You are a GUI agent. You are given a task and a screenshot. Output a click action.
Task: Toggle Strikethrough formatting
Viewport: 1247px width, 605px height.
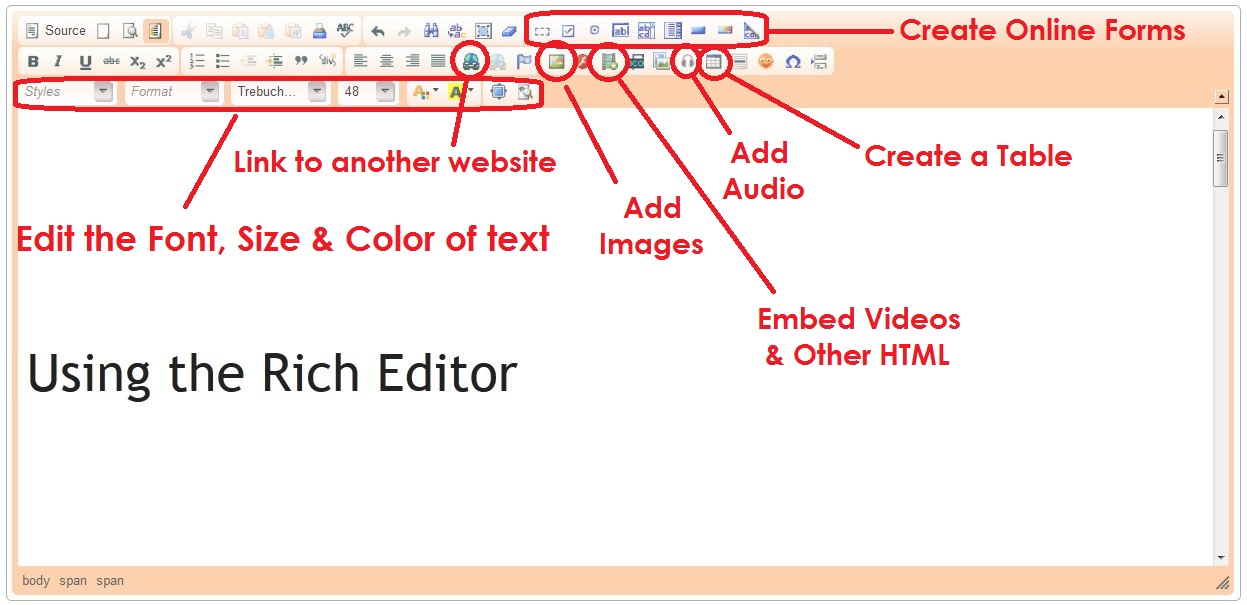click(111, 61)
